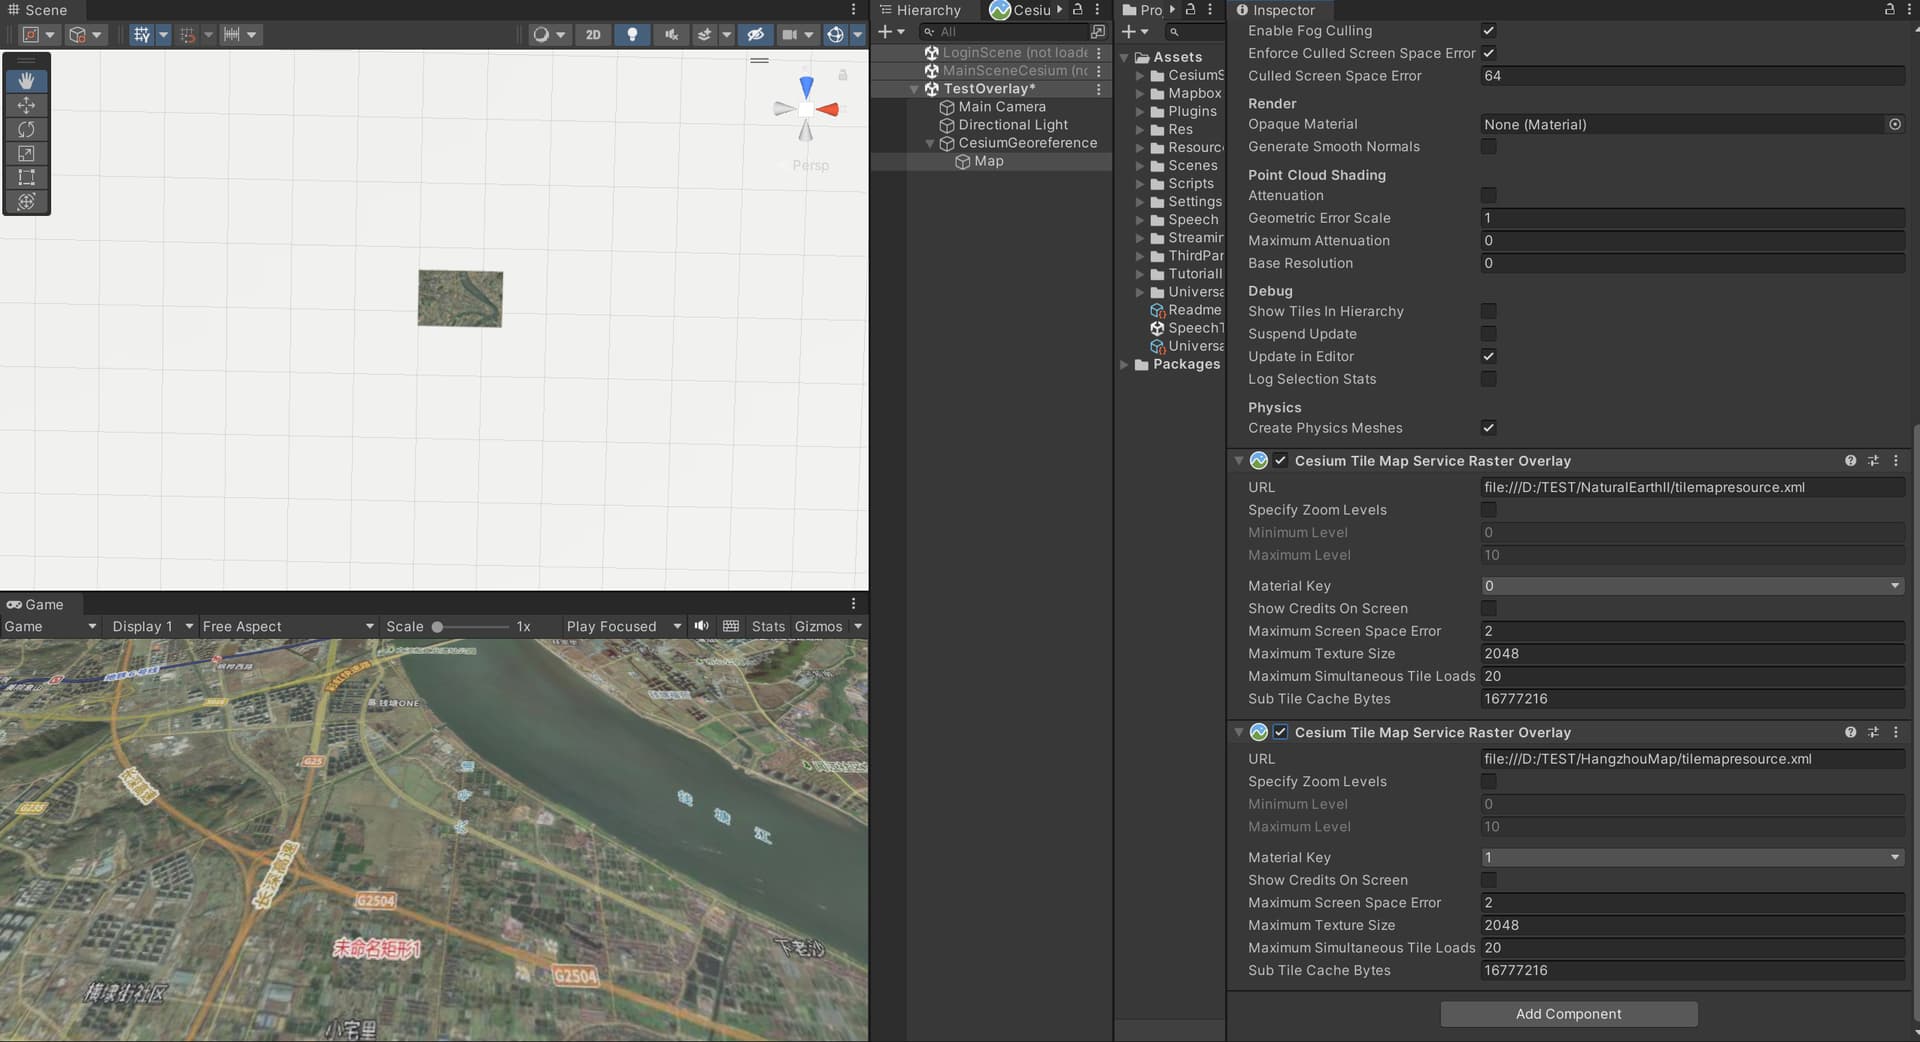Switch to the Hierarchy tab
This screenshot has height=1042, width=1920.
[926, 10]
